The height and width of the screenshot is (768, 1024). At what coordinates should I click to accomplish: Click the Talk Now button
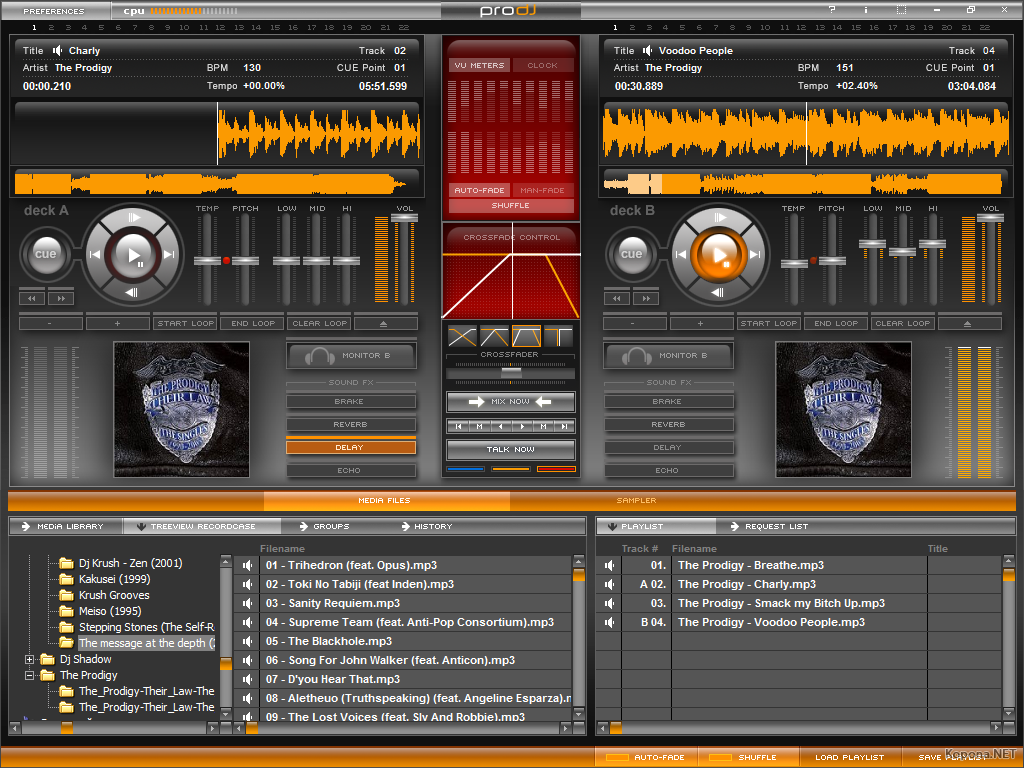(x=510, y=449)
